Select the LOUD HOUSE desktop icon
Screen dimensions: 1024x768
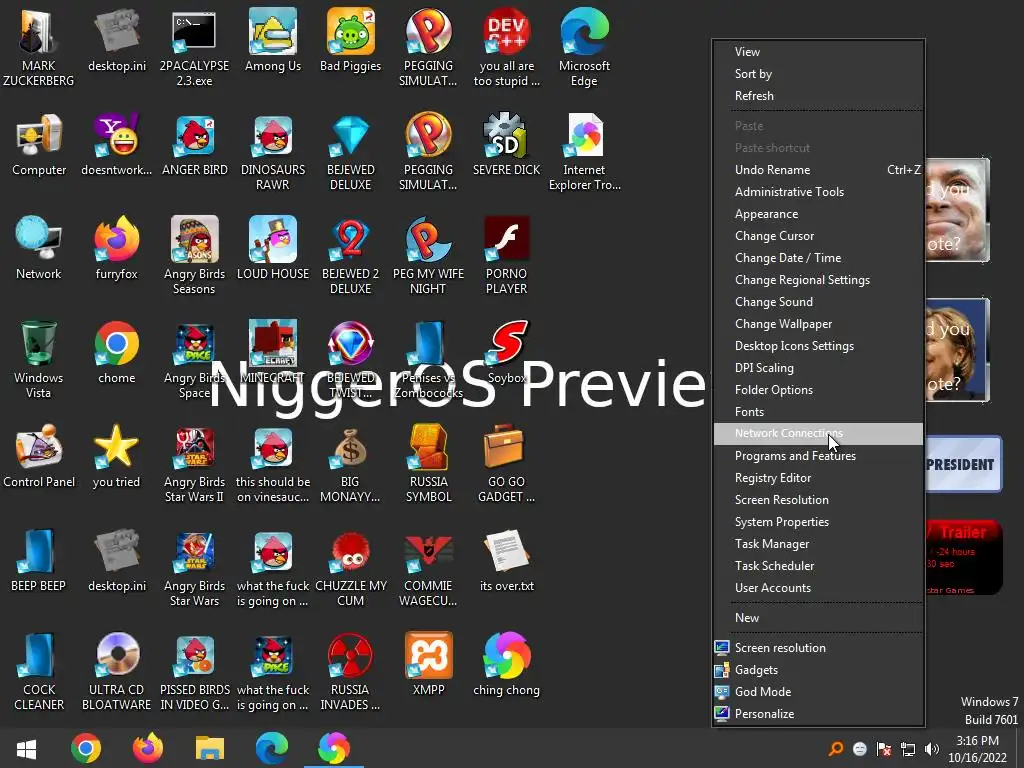[x=272, y=249]
